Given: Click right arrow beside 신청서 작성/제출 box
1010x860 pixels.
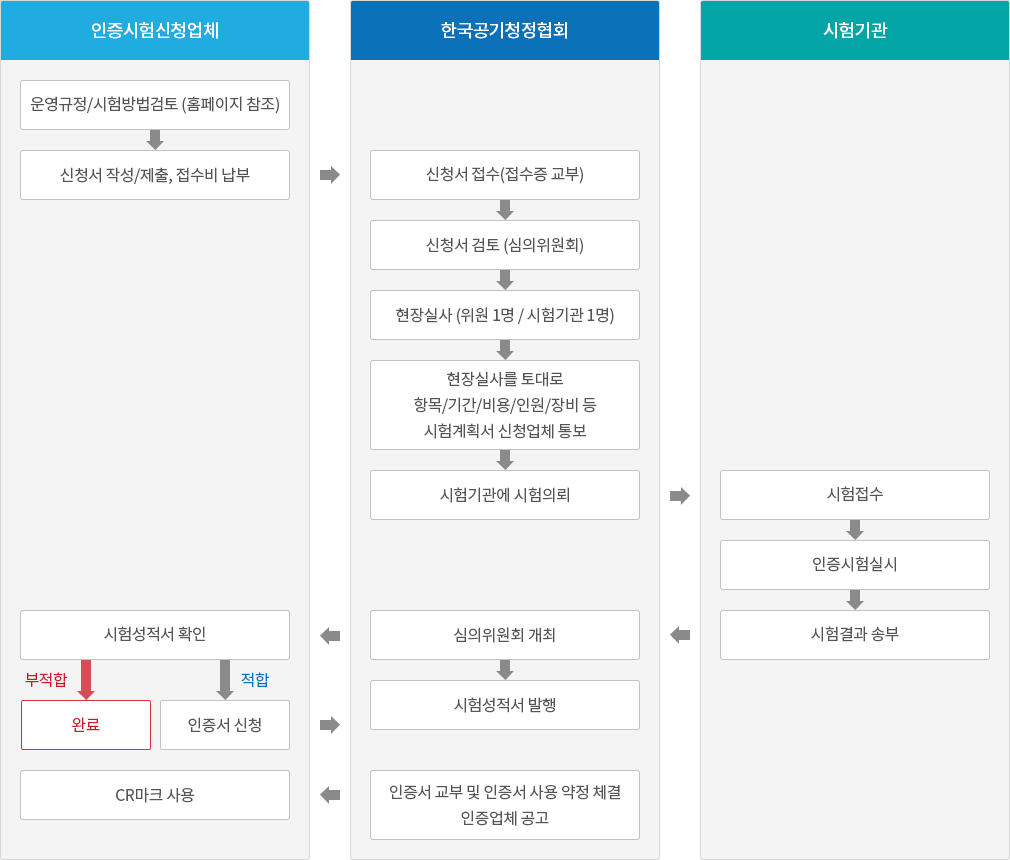Looking at the screenshot, I should point(330,175).
